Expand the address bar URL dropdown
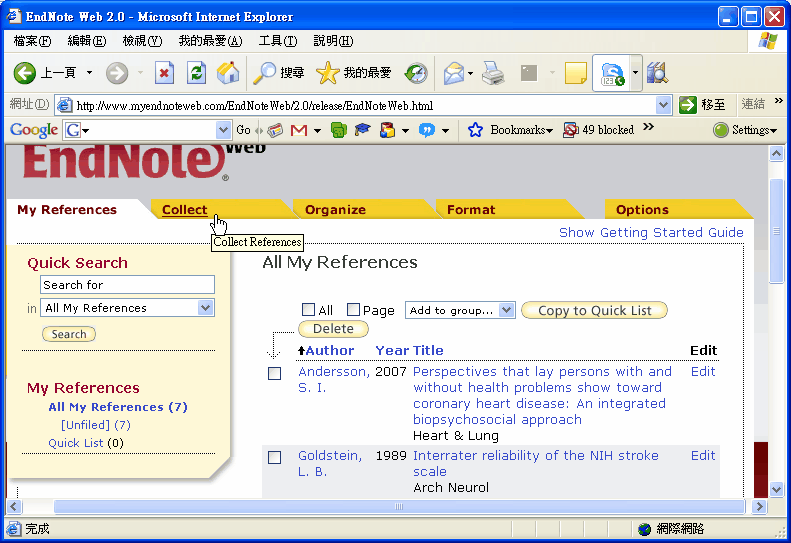 [664, 105]
